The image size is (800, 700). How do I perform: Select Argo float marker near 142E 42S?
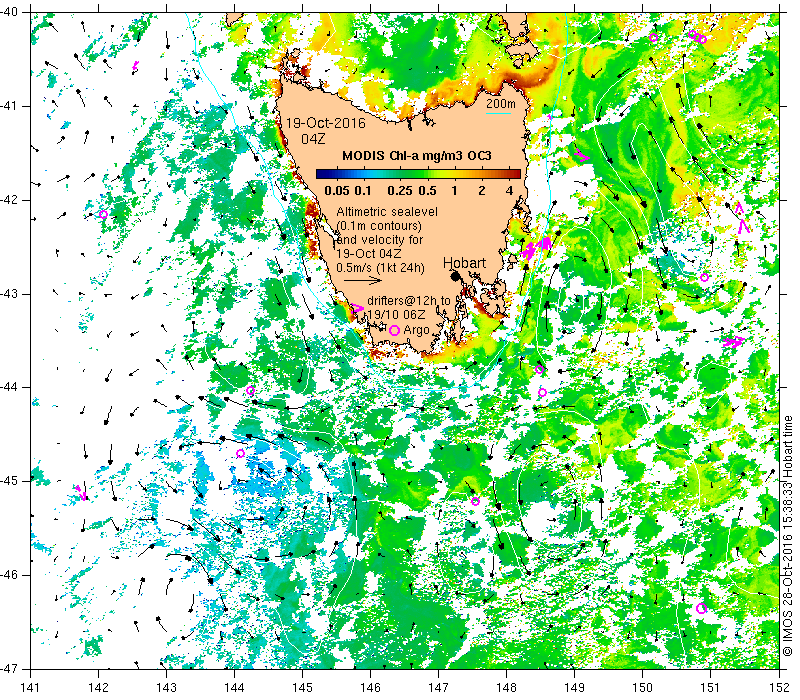pyautogui.click(x=103, y=214)
